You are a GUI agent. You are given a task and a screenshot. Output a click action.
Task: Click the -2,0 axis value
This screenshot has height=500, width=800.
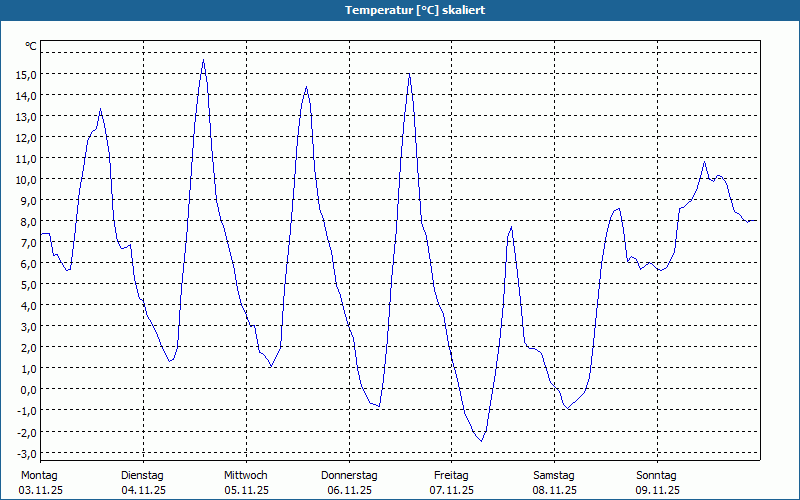click(x=27, y=432)
